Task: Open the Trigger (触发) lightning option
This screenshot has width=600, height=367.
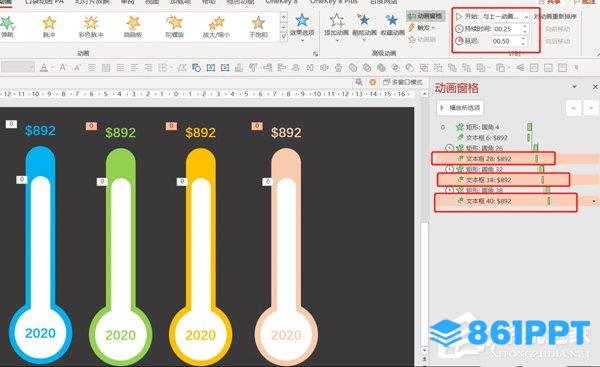Action: (421, 28)
